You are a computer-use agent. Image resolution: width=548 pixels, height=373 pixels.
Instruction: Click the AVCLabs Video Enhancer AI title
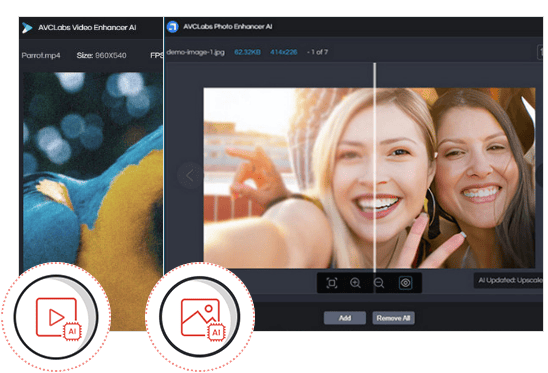point(87,28)
